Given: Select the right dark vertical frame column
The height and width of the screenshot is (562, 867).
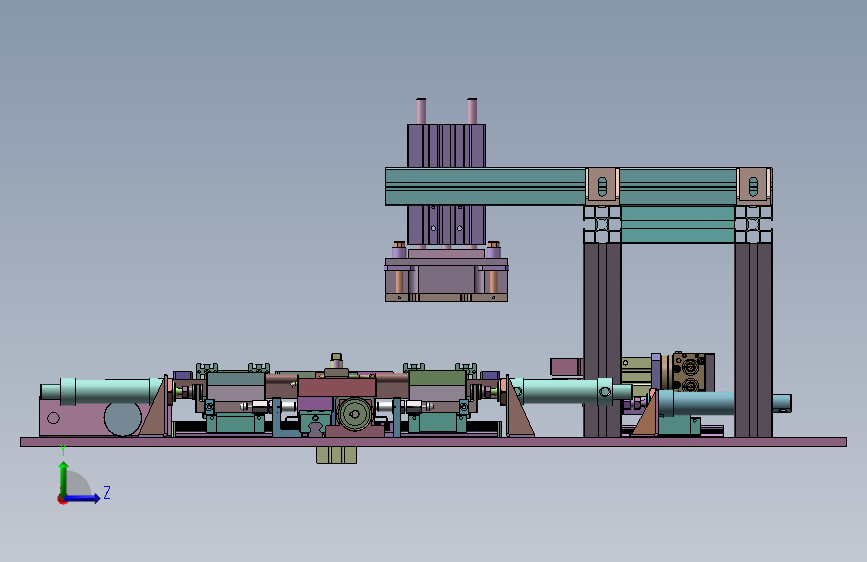Looking at the screenshot, I should click(753, 339).
